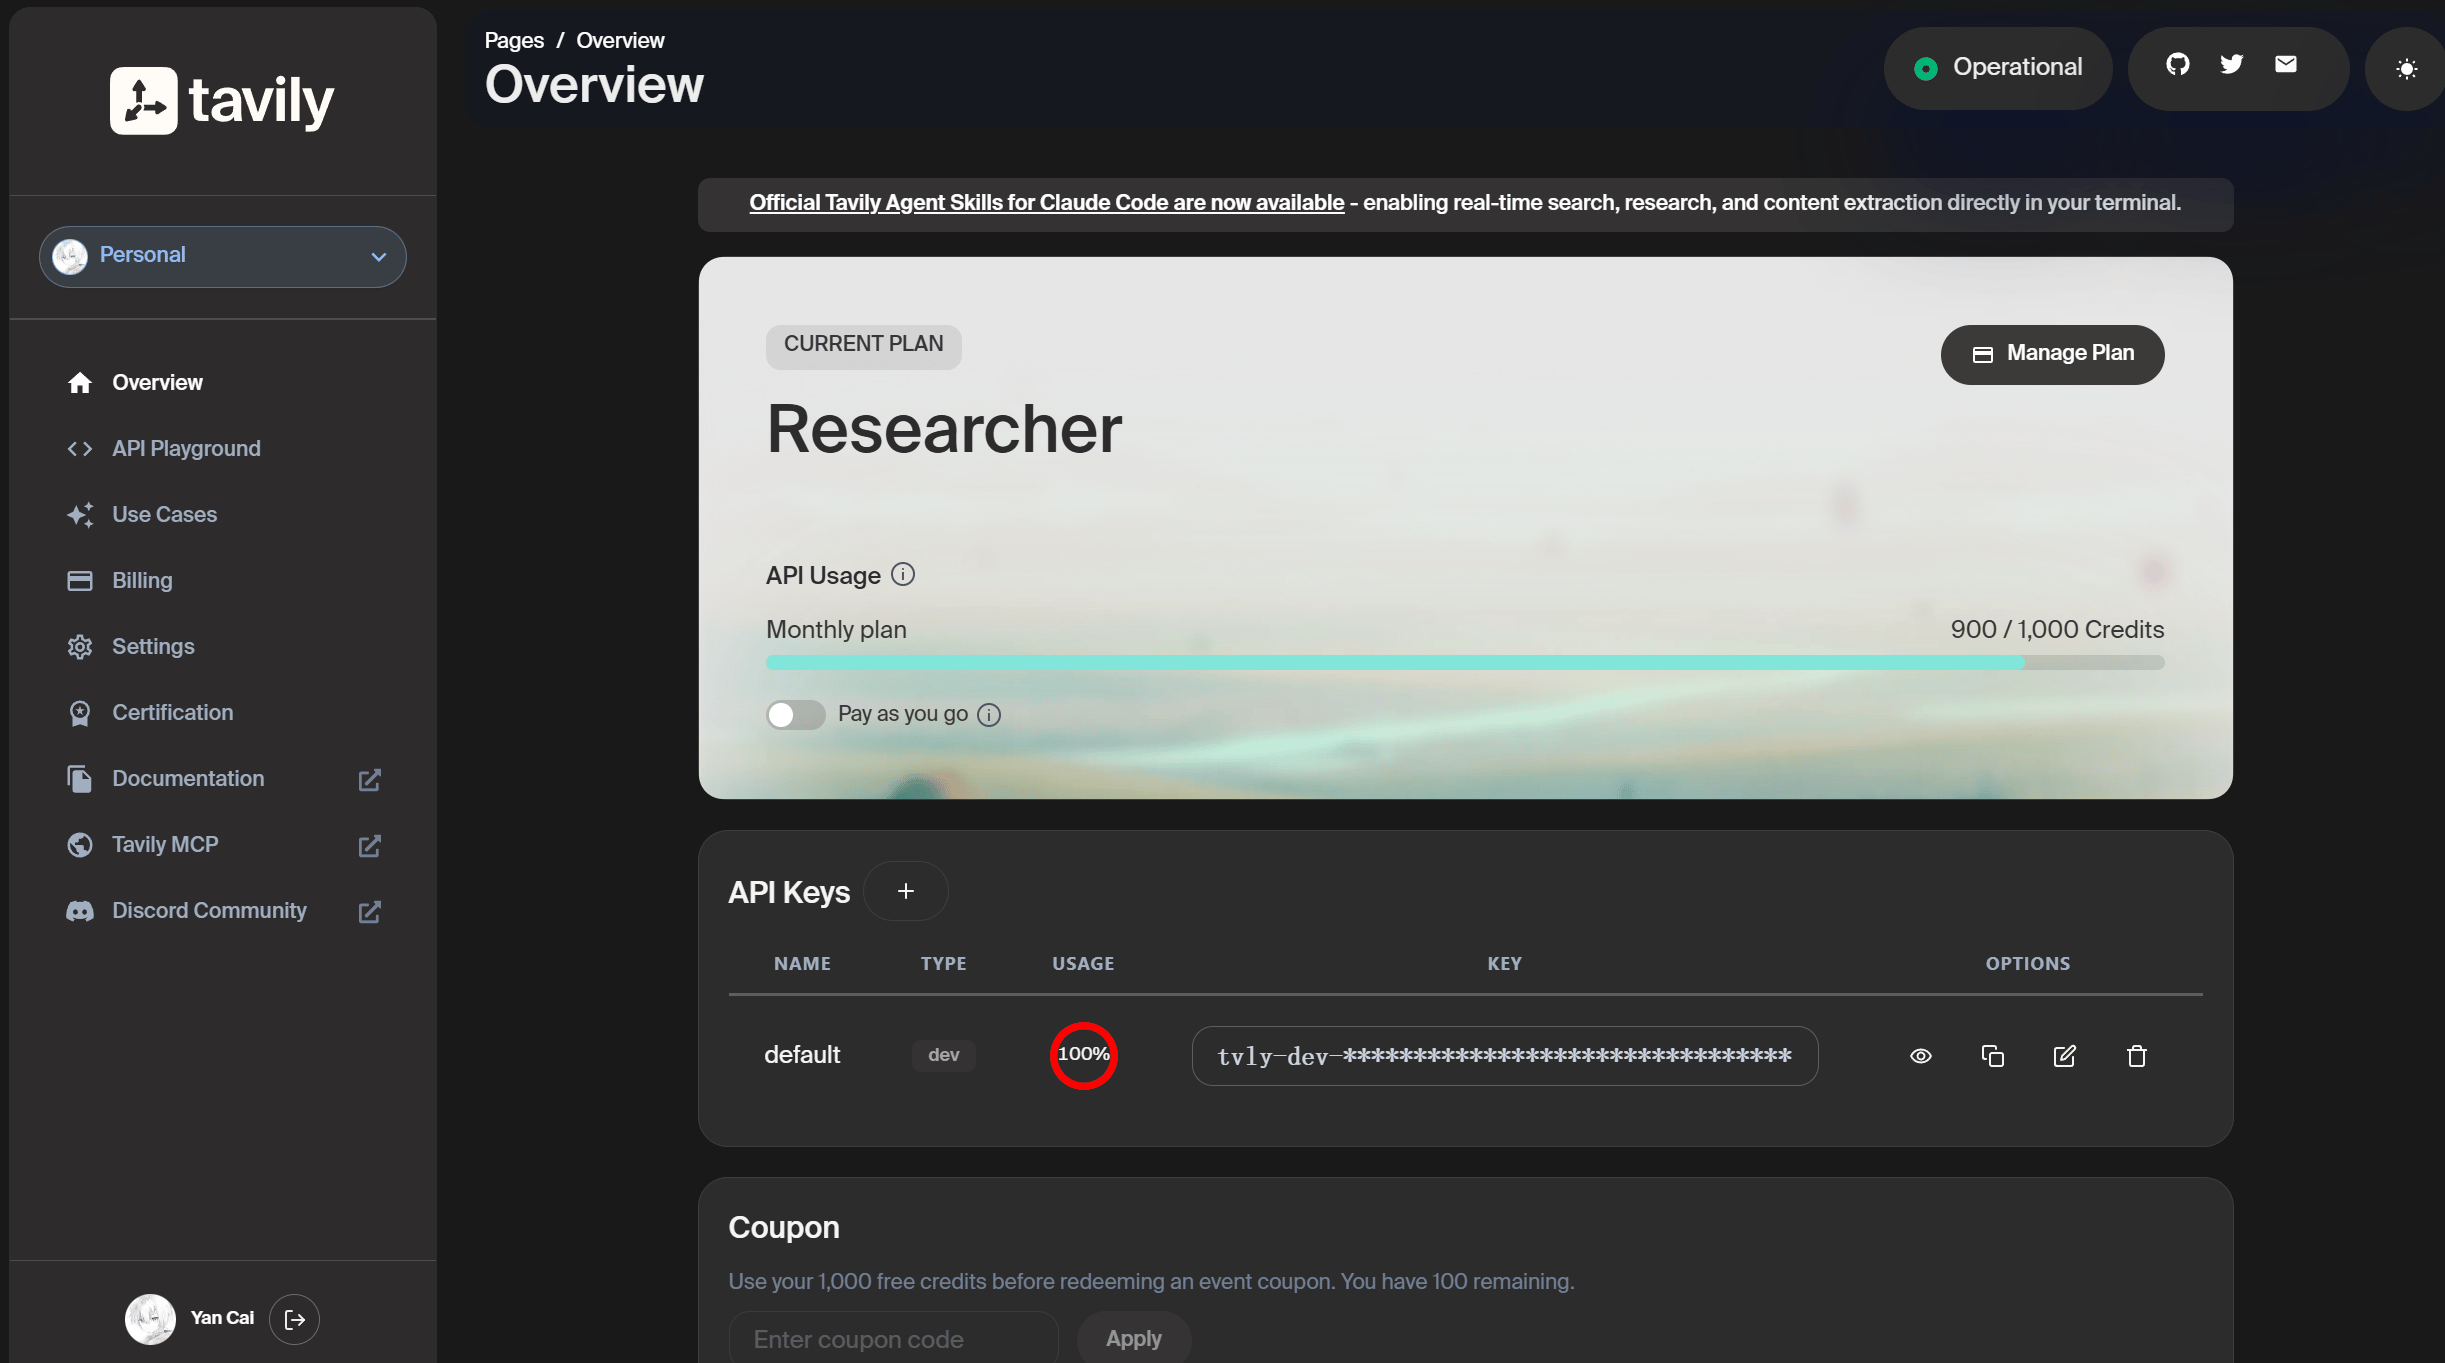Click the Manage Plan button
Image resolution: width=2445 pixels, height=1363 pixels.
tap(2052, 354)
